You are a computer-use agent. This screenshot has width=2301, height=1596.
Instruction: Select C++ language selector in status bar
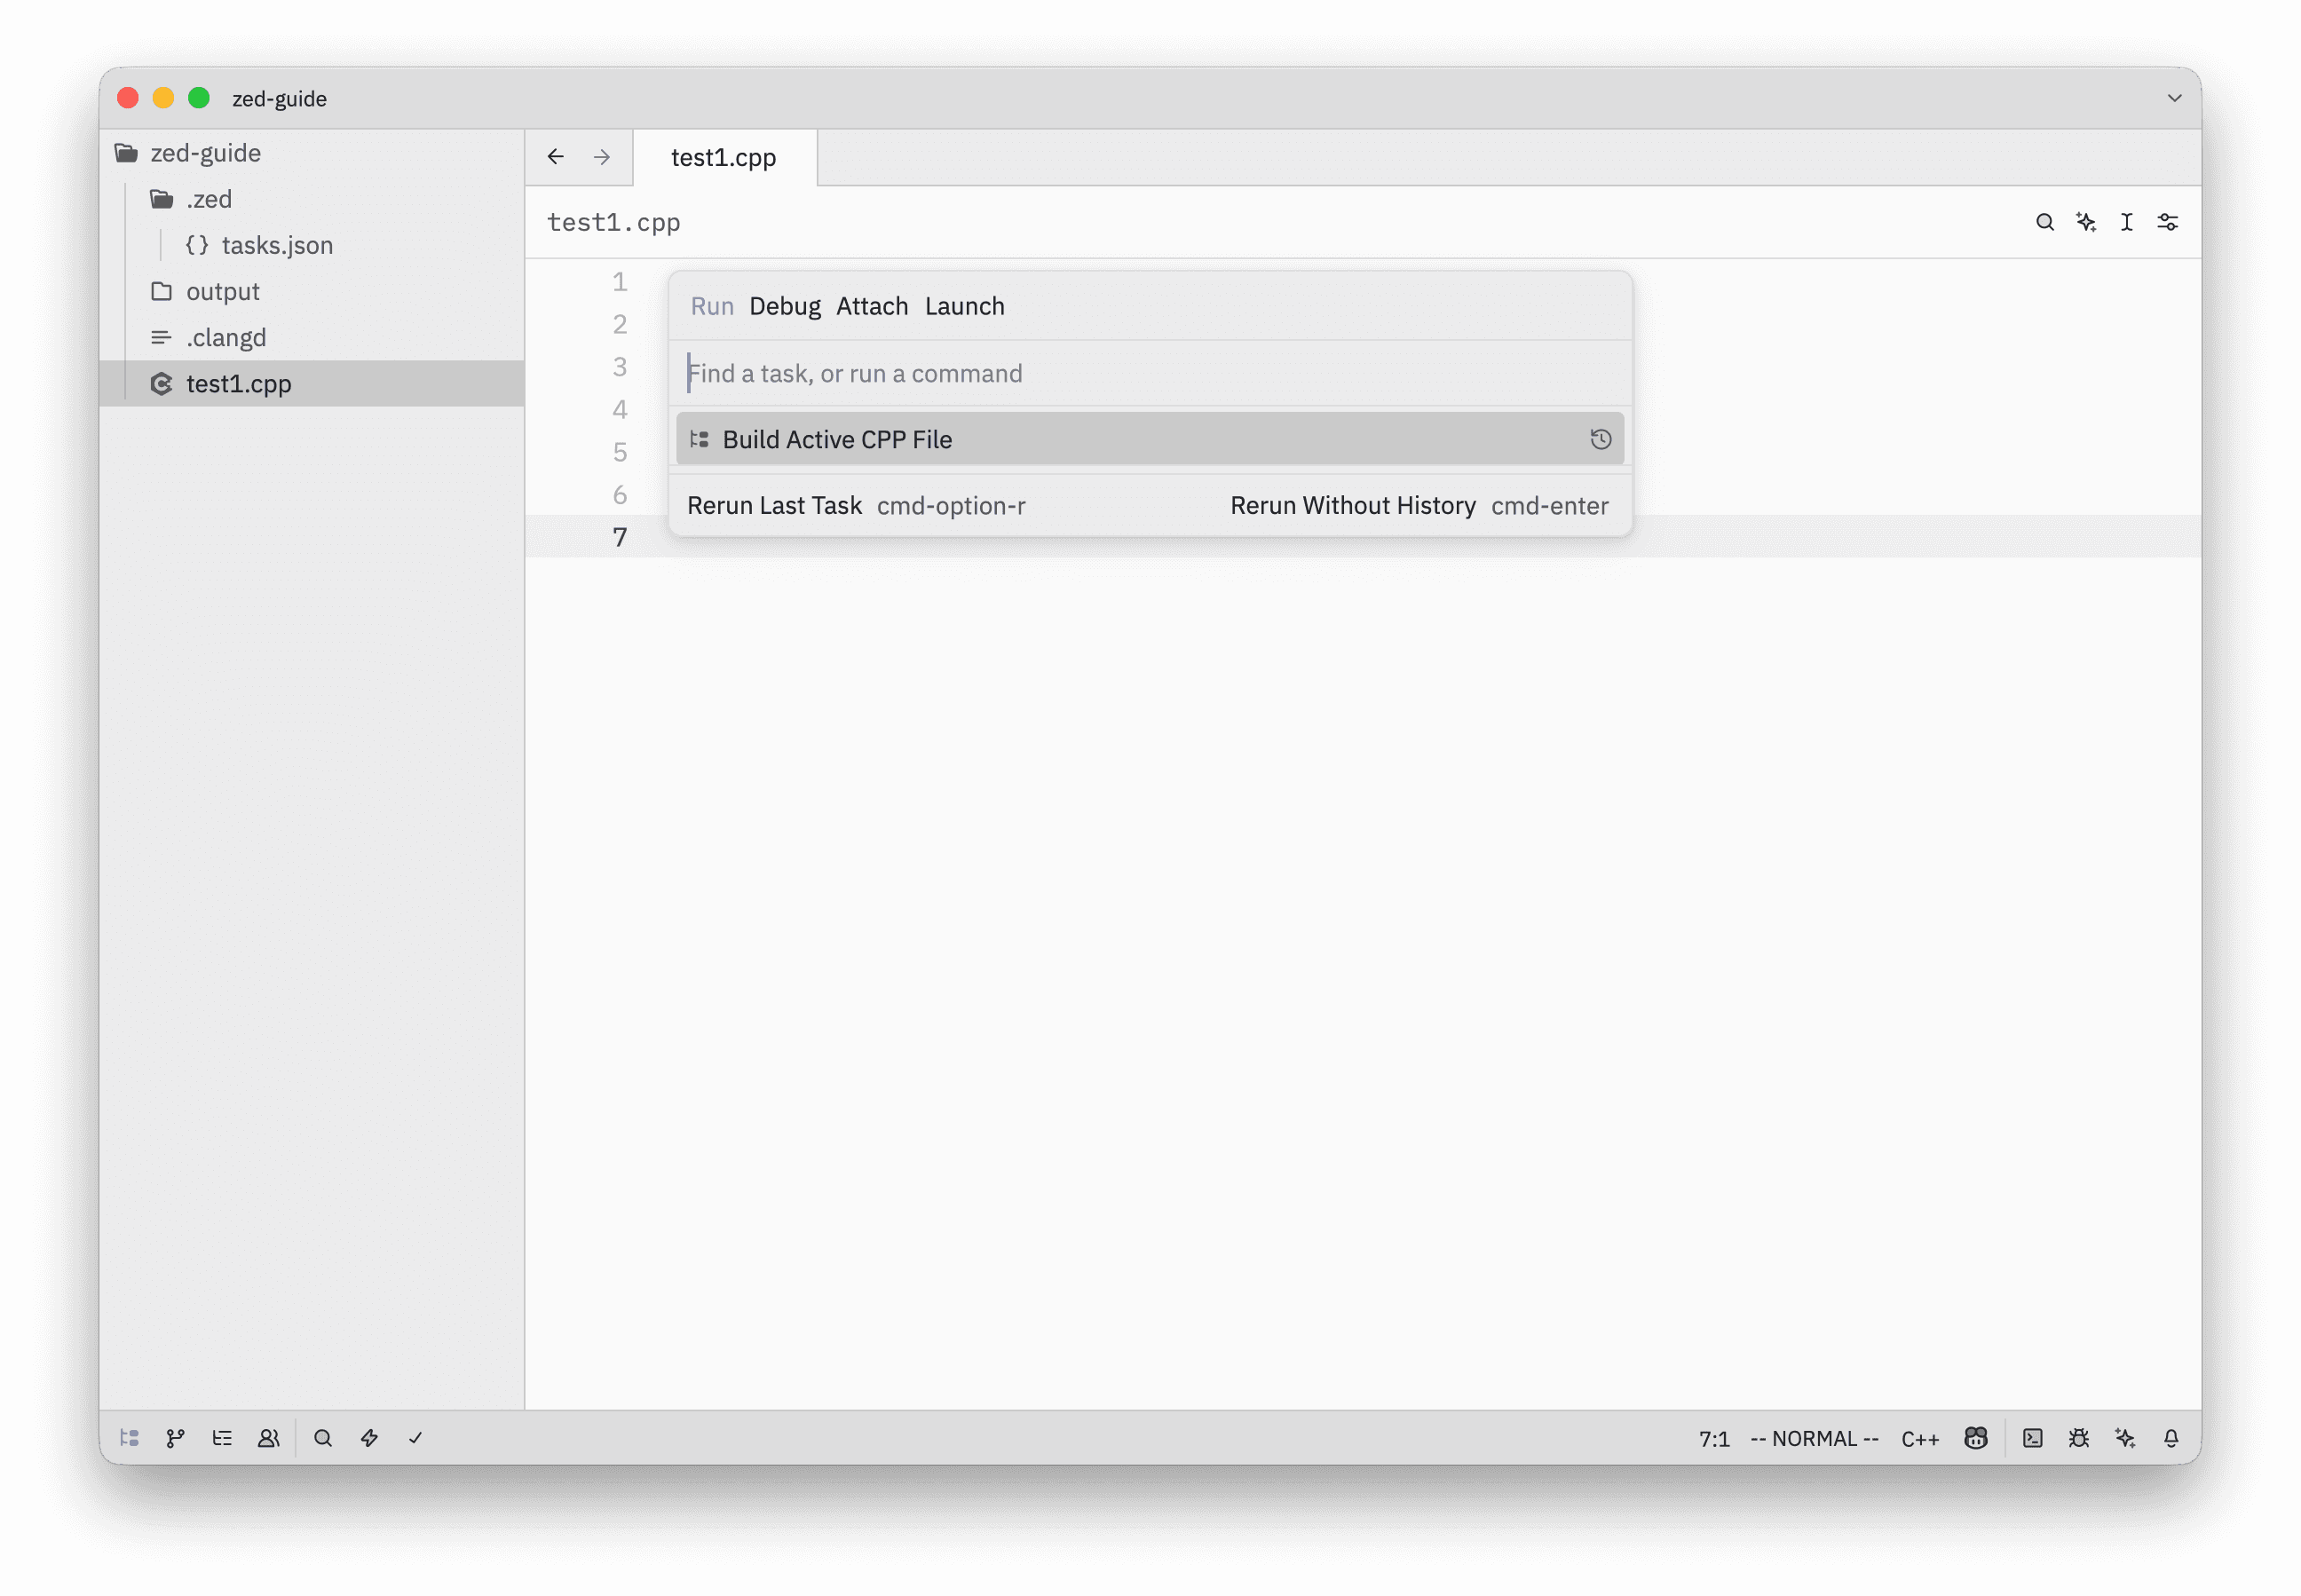(1920, 1439)
